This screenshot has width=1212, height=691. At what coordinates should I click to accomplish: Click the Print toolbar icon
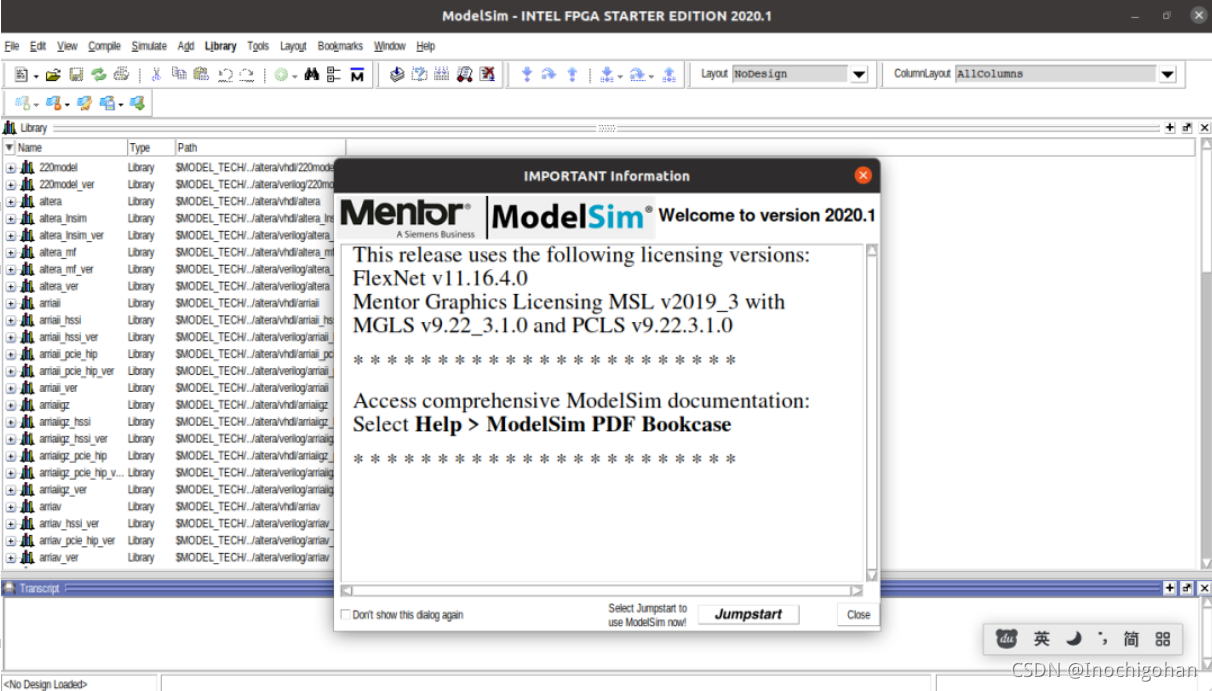point(121,74)
